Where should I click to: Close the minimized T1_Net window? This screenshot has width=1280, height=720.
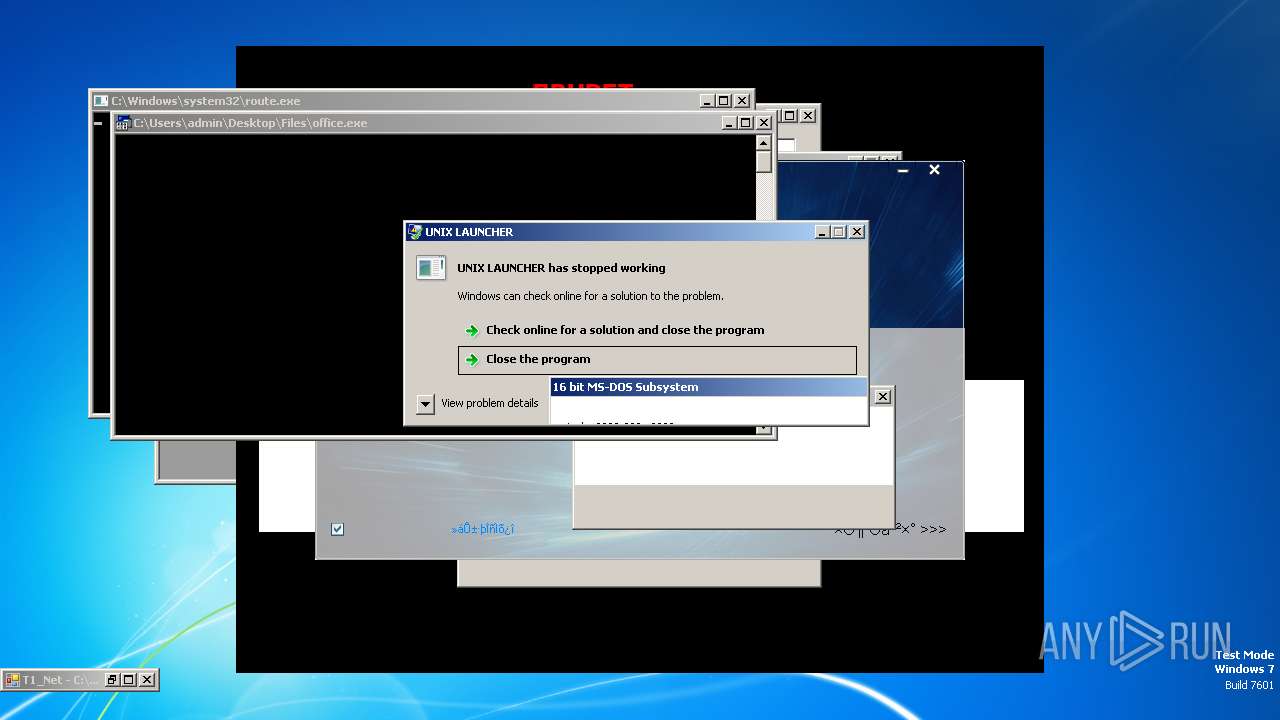coord(147,680)
